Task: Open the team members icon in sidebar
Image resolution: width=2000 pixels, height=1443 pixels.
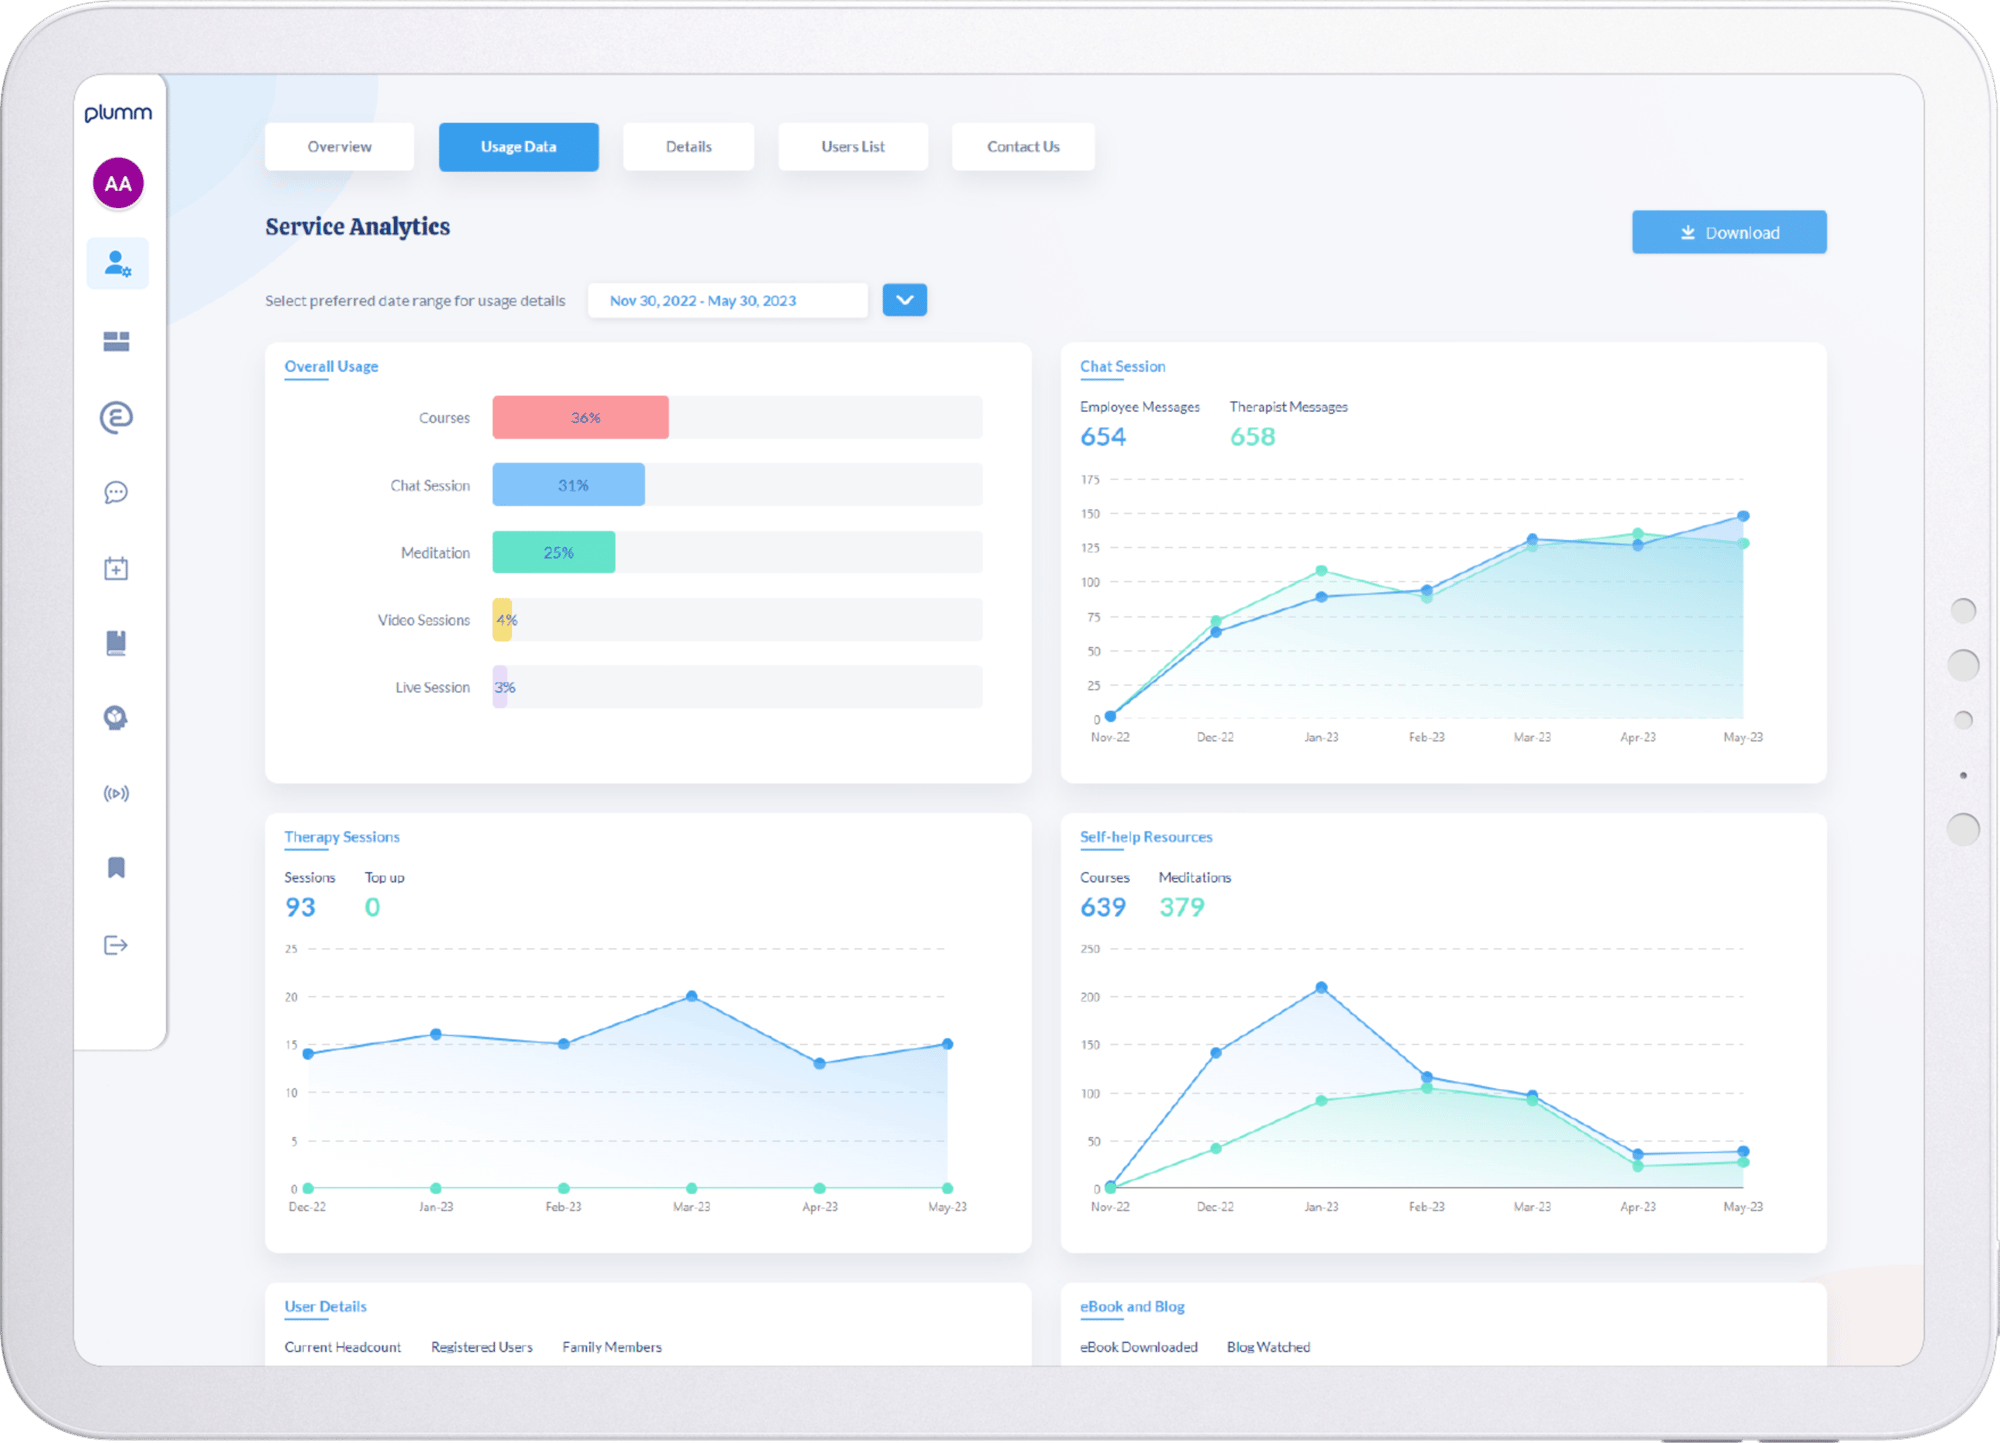Action: [x=118, y=259]
